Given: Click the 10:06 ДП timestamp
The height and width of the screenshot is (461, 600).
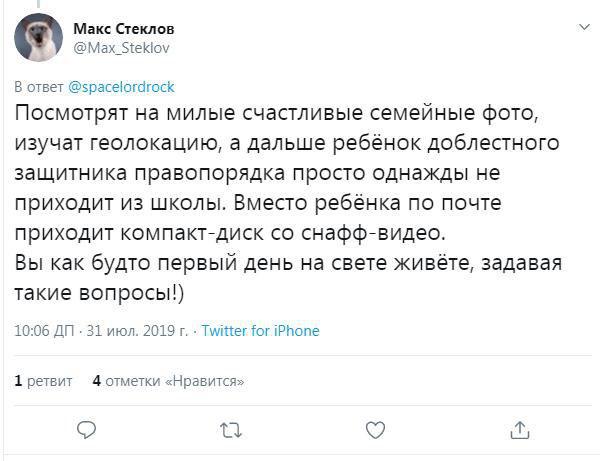Looking at the screenshot, I should click(x=41, y=331).
